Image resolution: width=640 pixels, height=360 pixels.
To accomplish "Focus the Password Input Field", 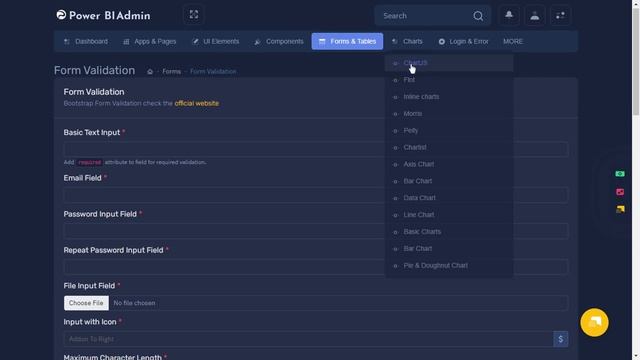I will click(316, 231).
